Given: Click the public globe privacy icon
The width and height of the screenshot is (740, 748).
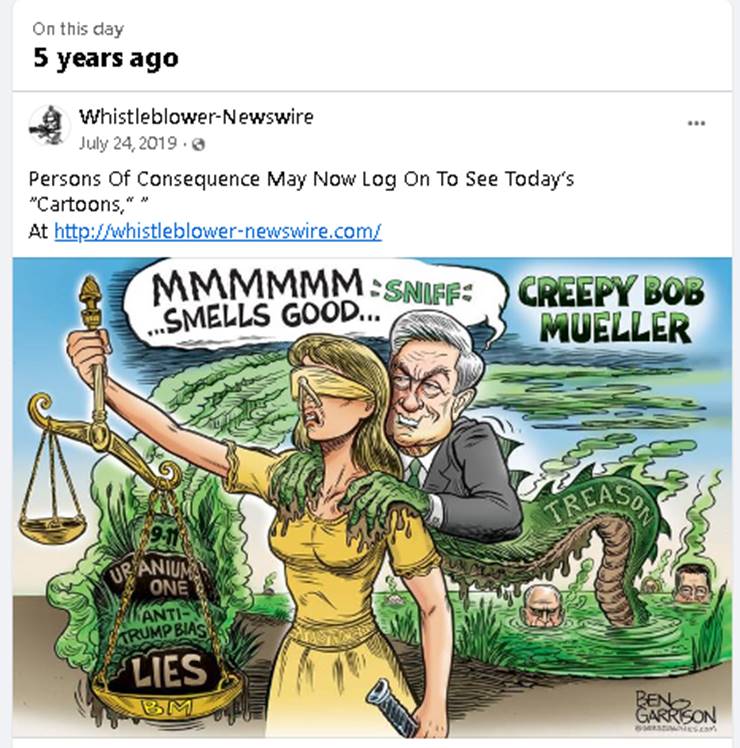Looking at the screenshot, I should (198, 144).
